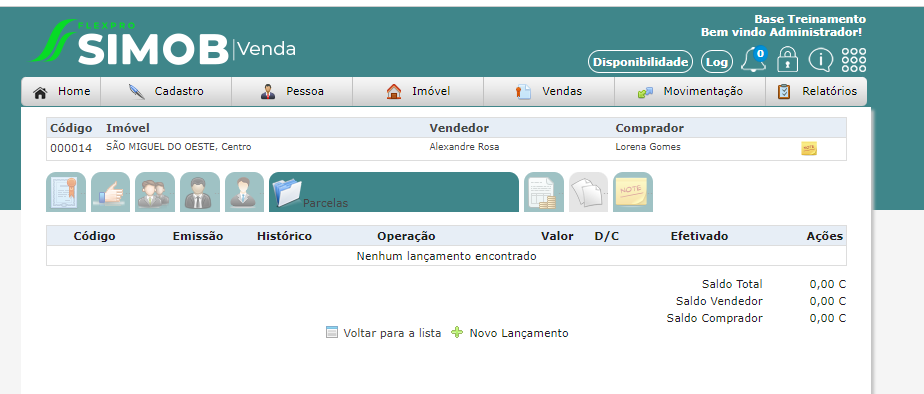This screenshot has height=394, width=924.
Task: Click the small note icon in sale row
Action: (809, 148)
